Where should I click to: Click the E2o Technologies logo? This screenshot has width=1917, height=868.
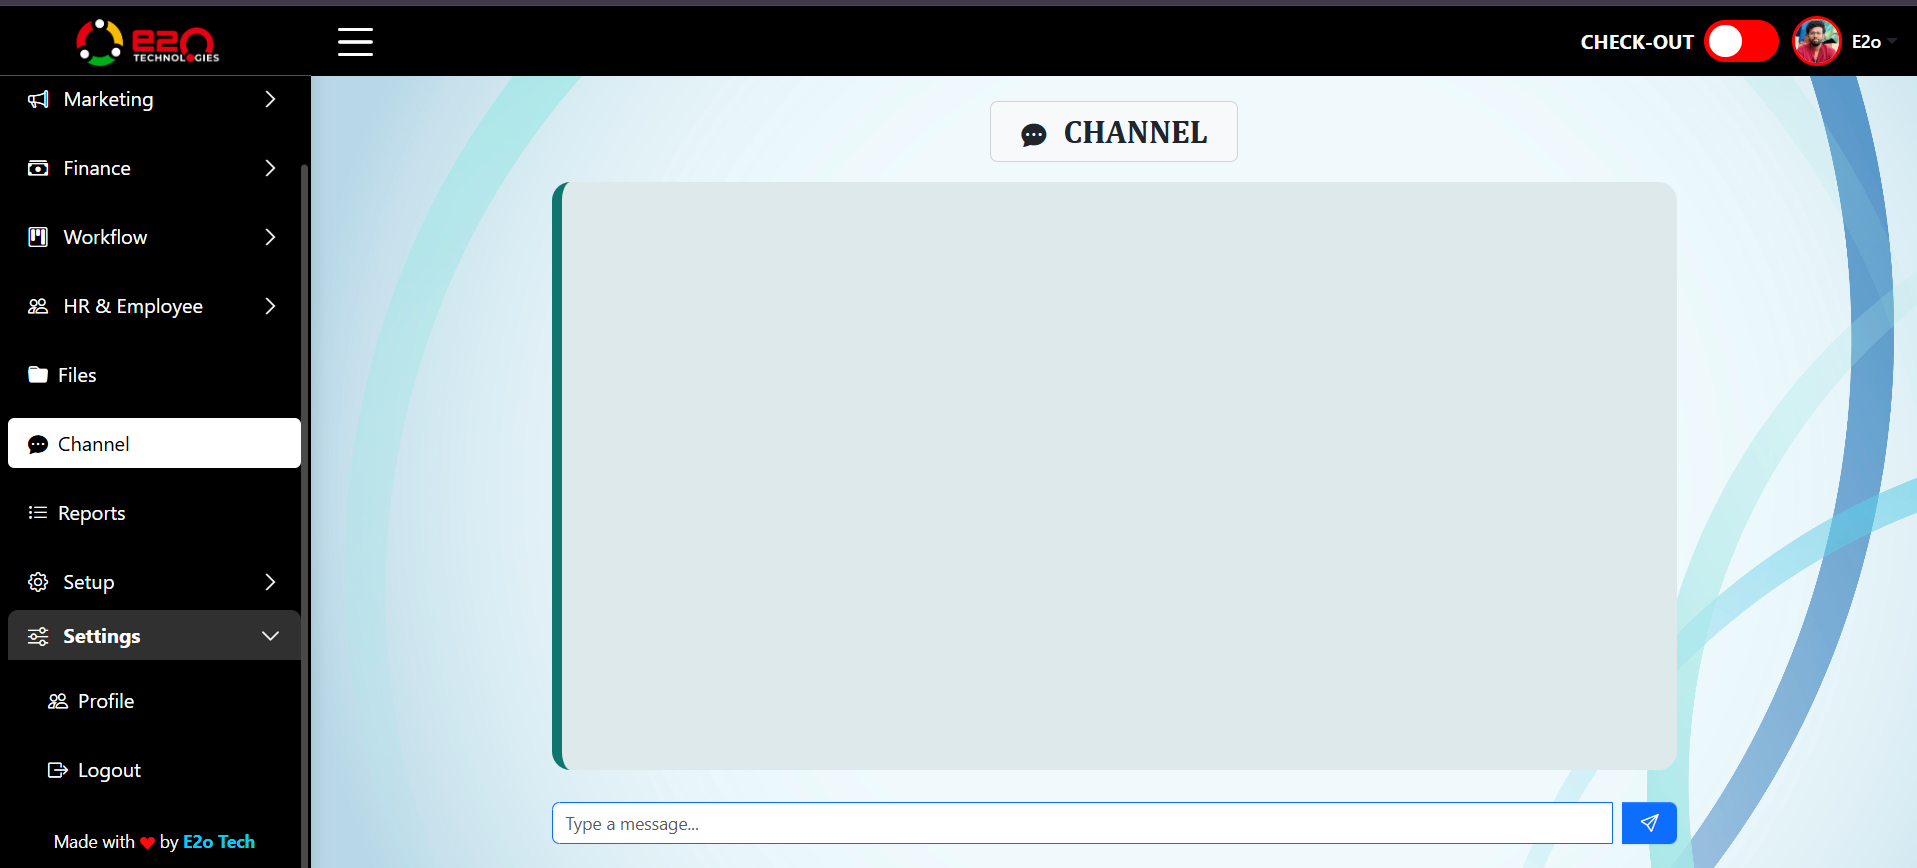(x=148, y=42)
